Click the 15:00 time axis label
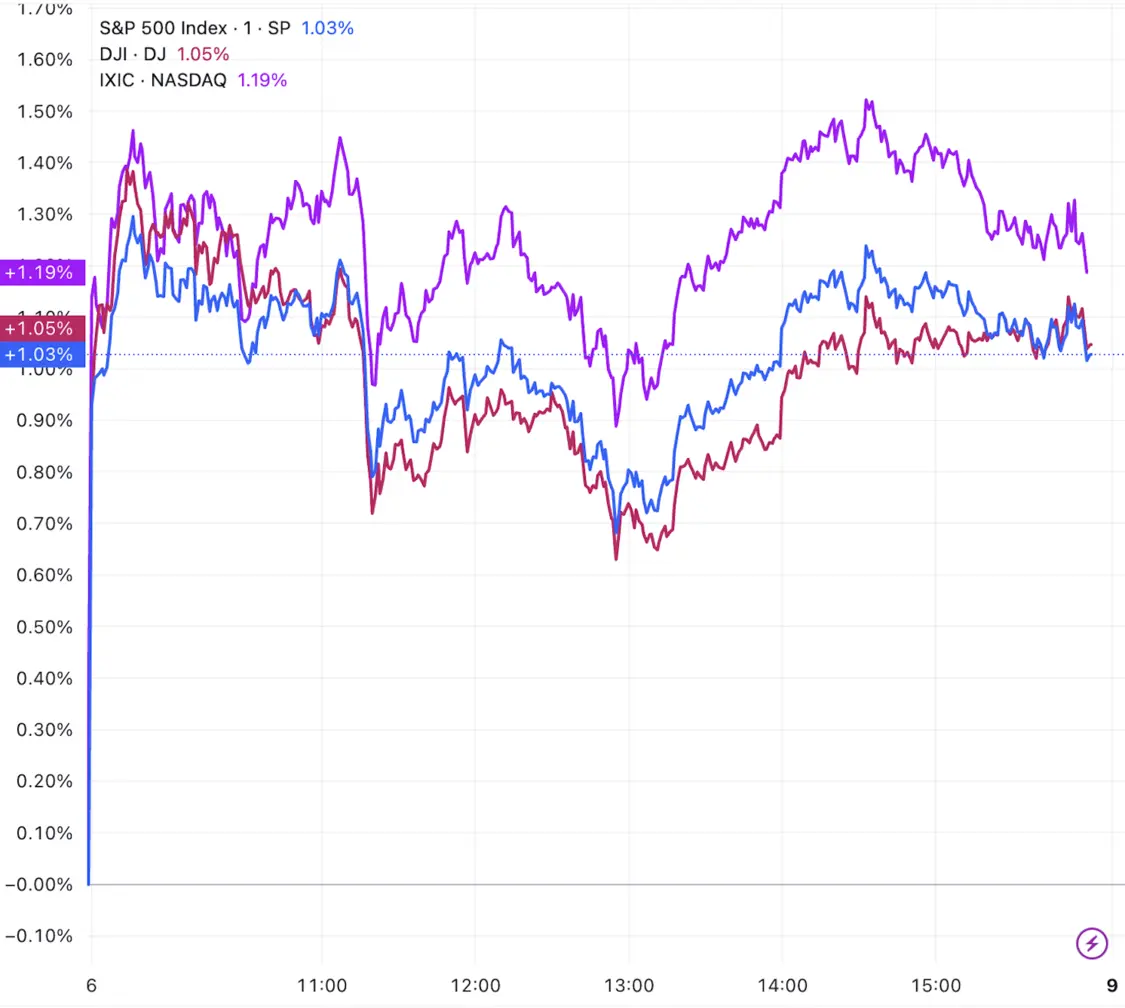The image size is (1125, 1008). coord(936,983)
